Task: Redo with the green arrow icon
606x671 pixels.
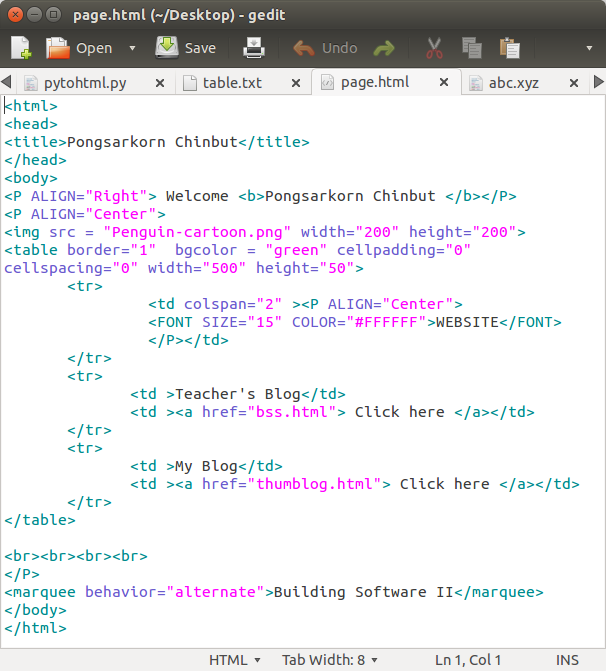Action: [383, 48]
